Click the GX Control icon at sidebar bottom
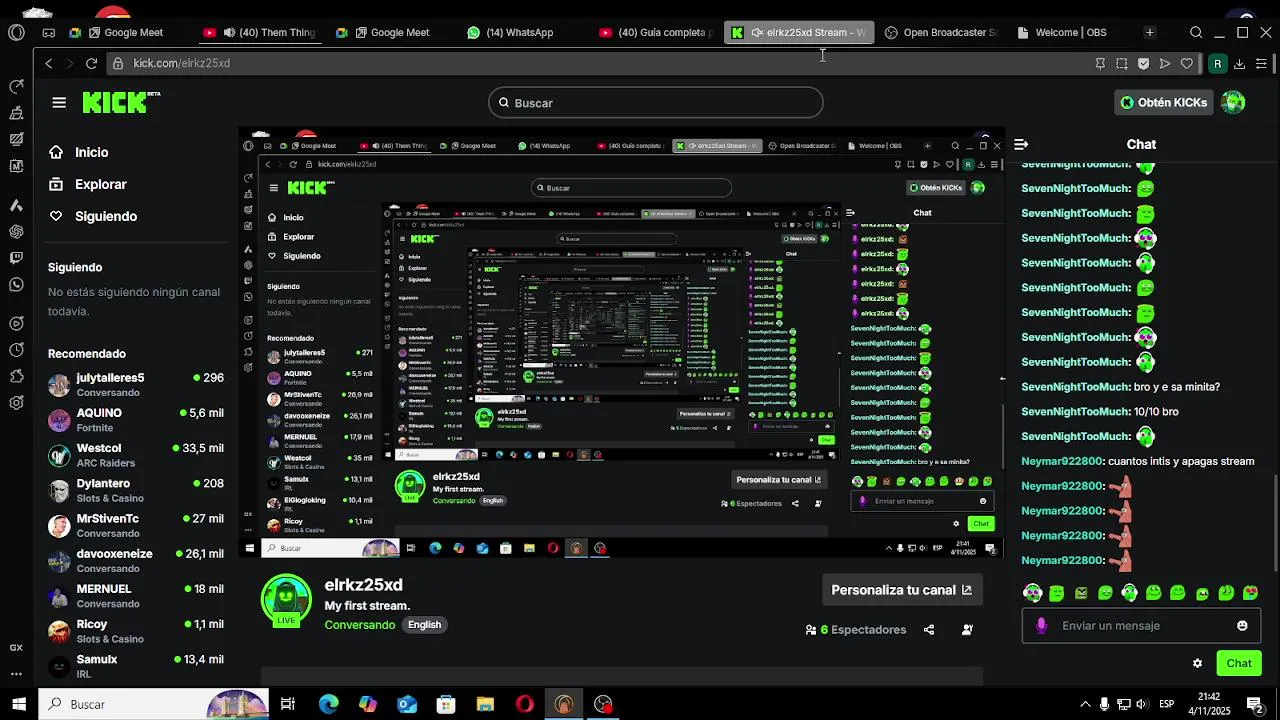The image size is (1280, 720). point(16,647)
